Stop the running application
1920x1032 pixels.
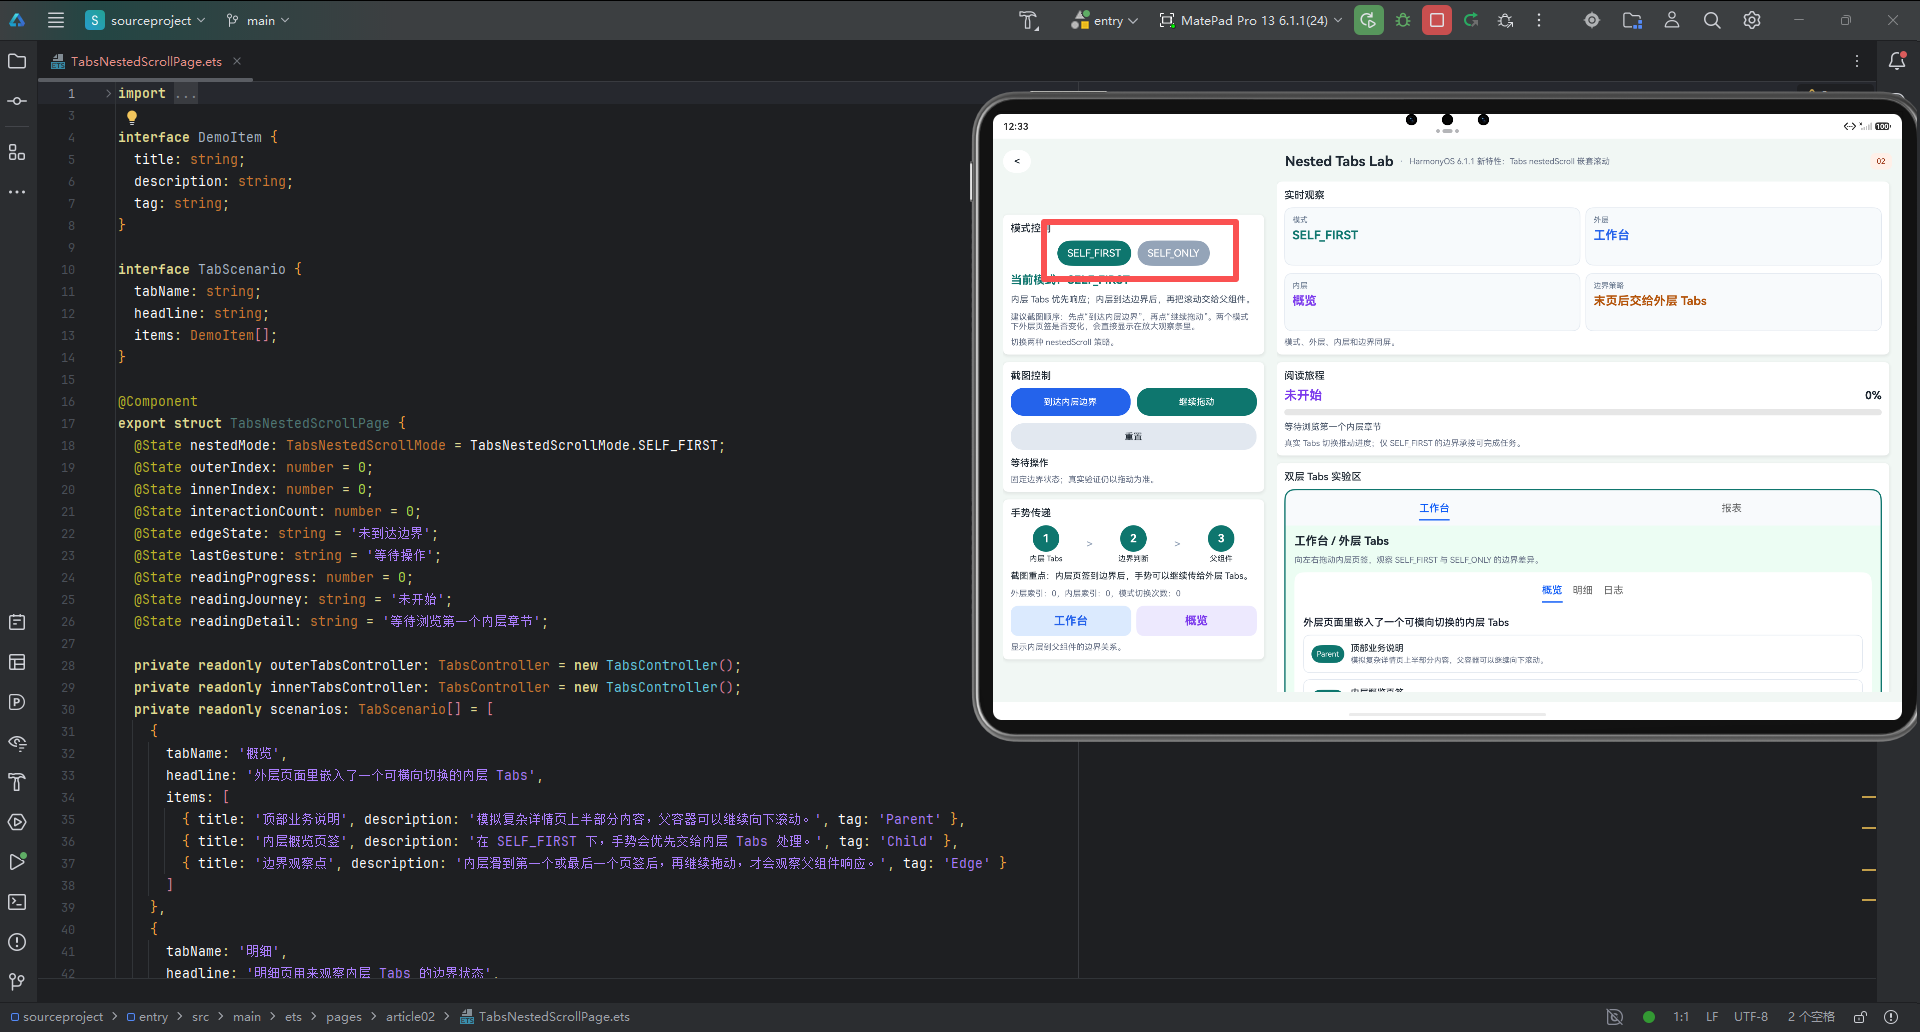[x=1437, y=20]
